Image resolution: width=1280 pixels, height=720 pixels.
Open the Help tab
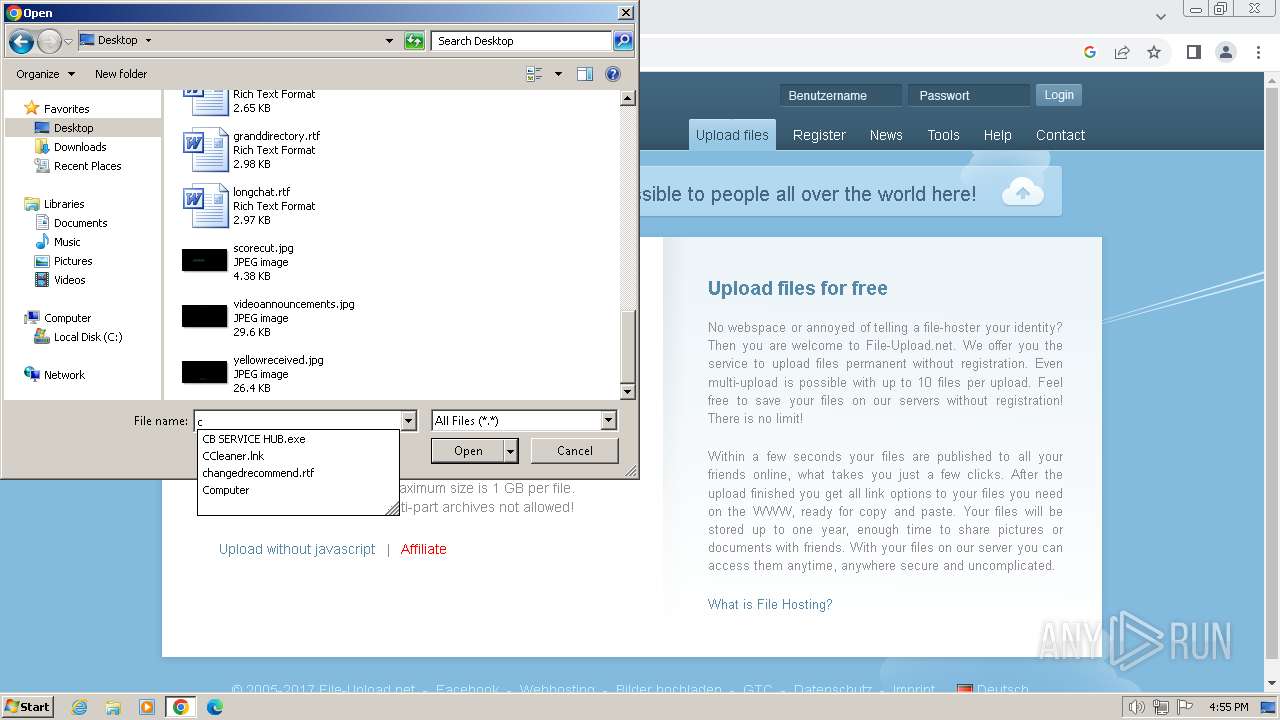[997, 135]
